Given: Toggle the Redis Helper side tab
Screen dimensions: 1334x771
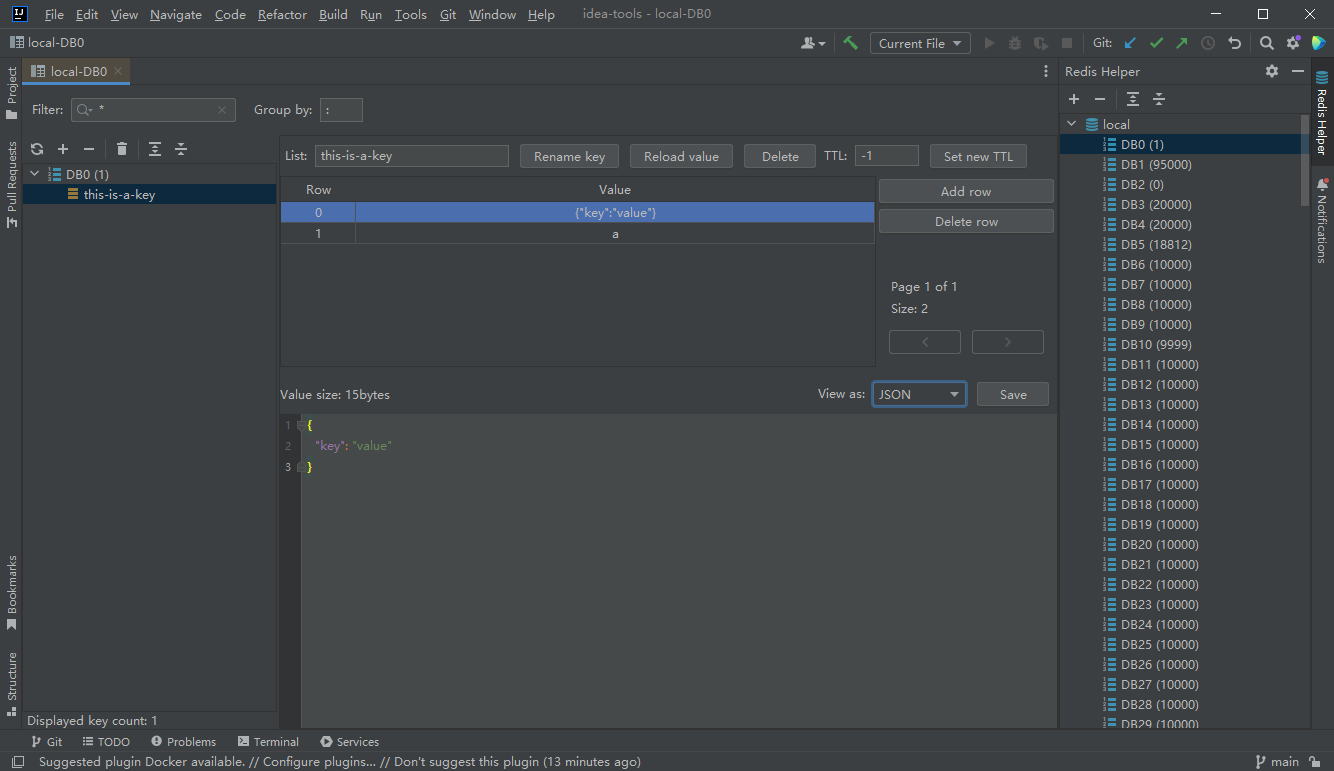Looking at the screenshot, I should (1322, 113).
